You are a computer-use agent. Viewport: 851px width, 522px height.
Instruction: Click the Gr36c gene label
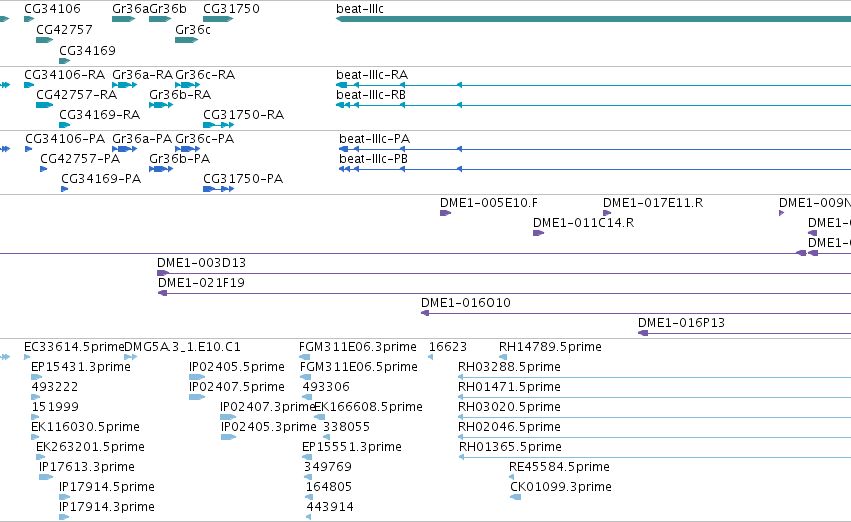click(193, 29)
